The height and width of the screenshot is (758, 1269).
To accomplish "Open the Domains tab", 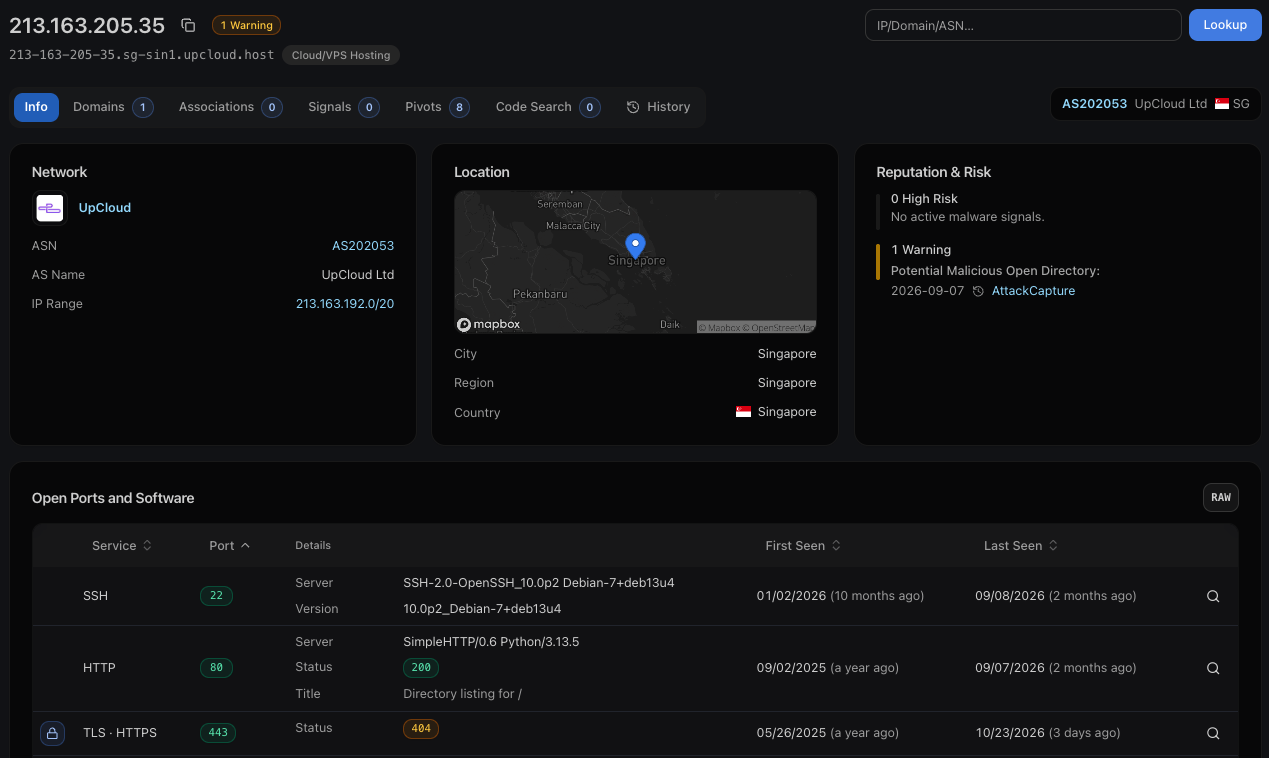I will click(x=113, y=107).
